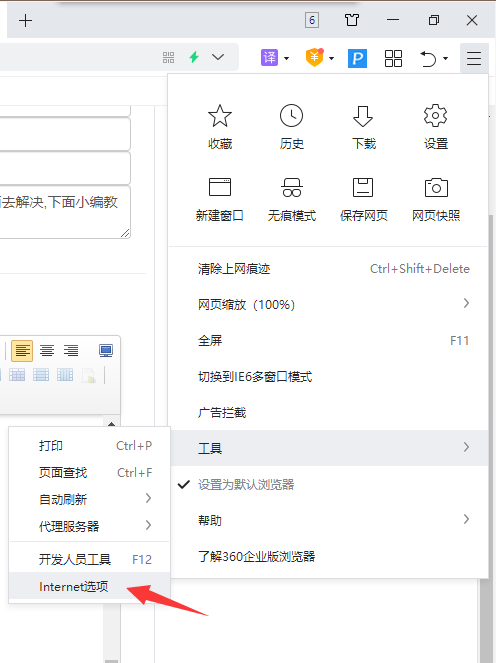The width and height of the screenshot is (496, 663).
Task: Expand the 网页缩放 (100%) submenu
Action: (328, 304)
